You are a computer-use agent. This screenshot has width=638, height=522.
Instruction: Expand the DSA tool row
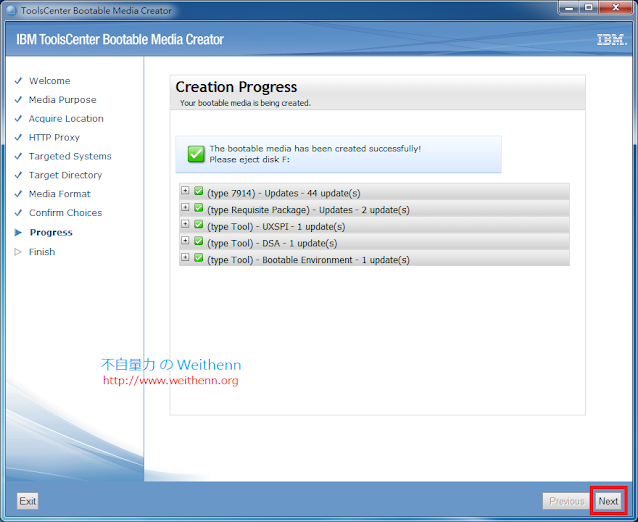[185, 240]
